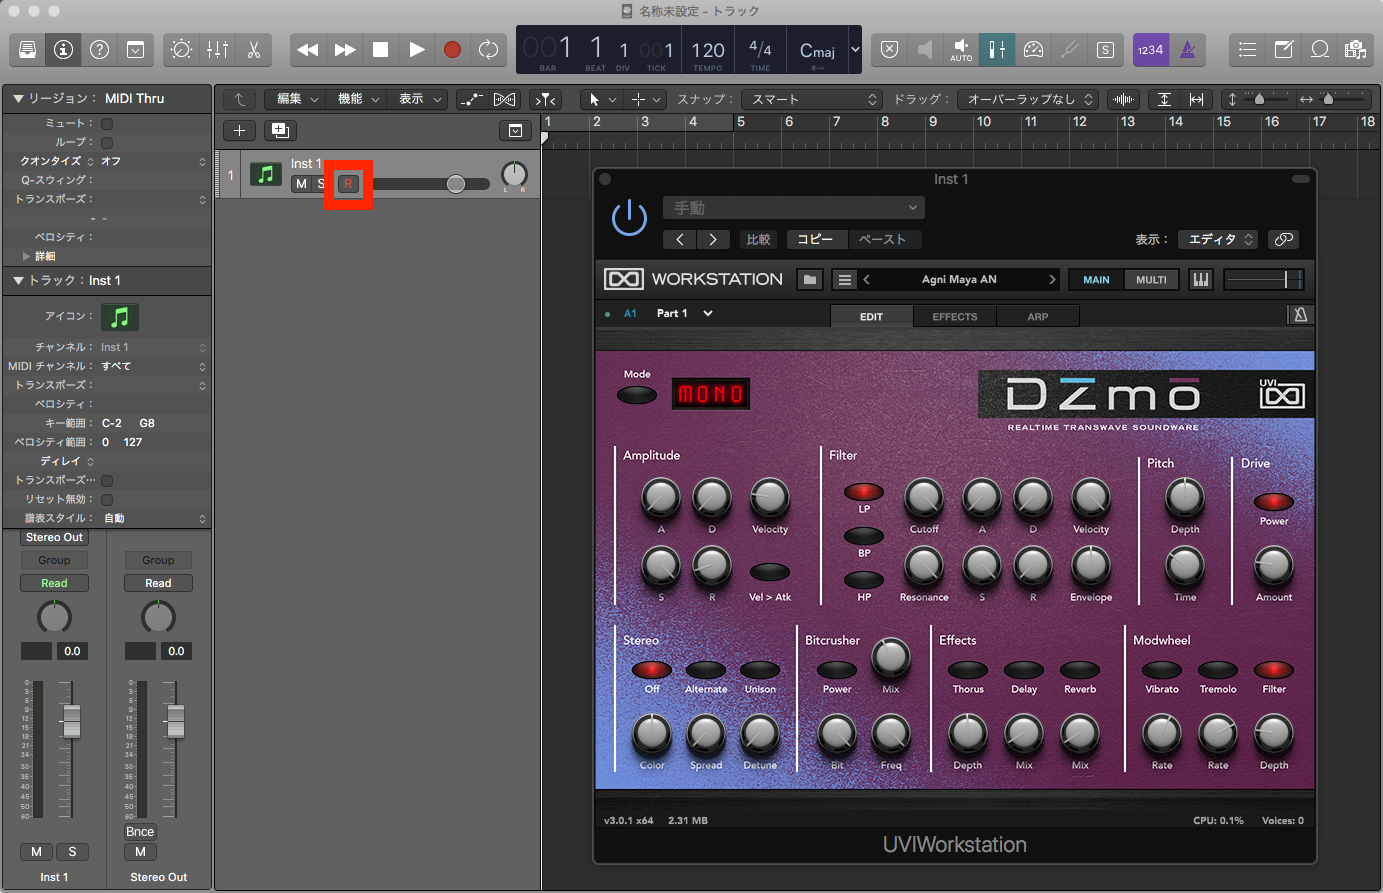This screenshot has width=1383, height=893.
Task: Open the 機能 menu in tracks area
Action: (x=358, y=99)
